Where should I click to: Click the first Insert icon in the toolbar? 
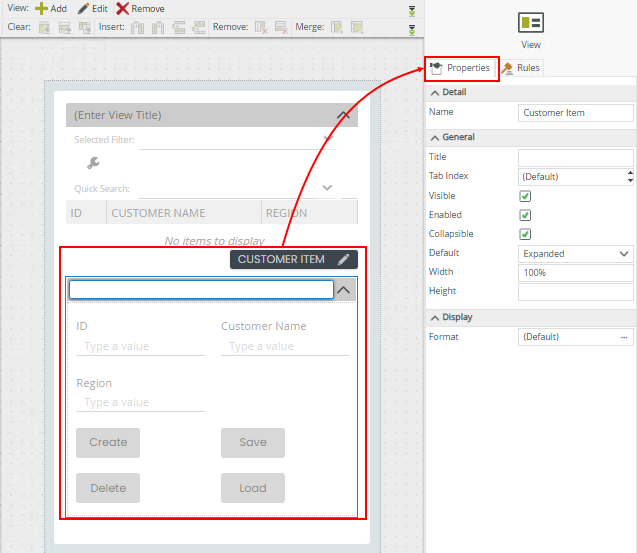(x=136, y=27)
